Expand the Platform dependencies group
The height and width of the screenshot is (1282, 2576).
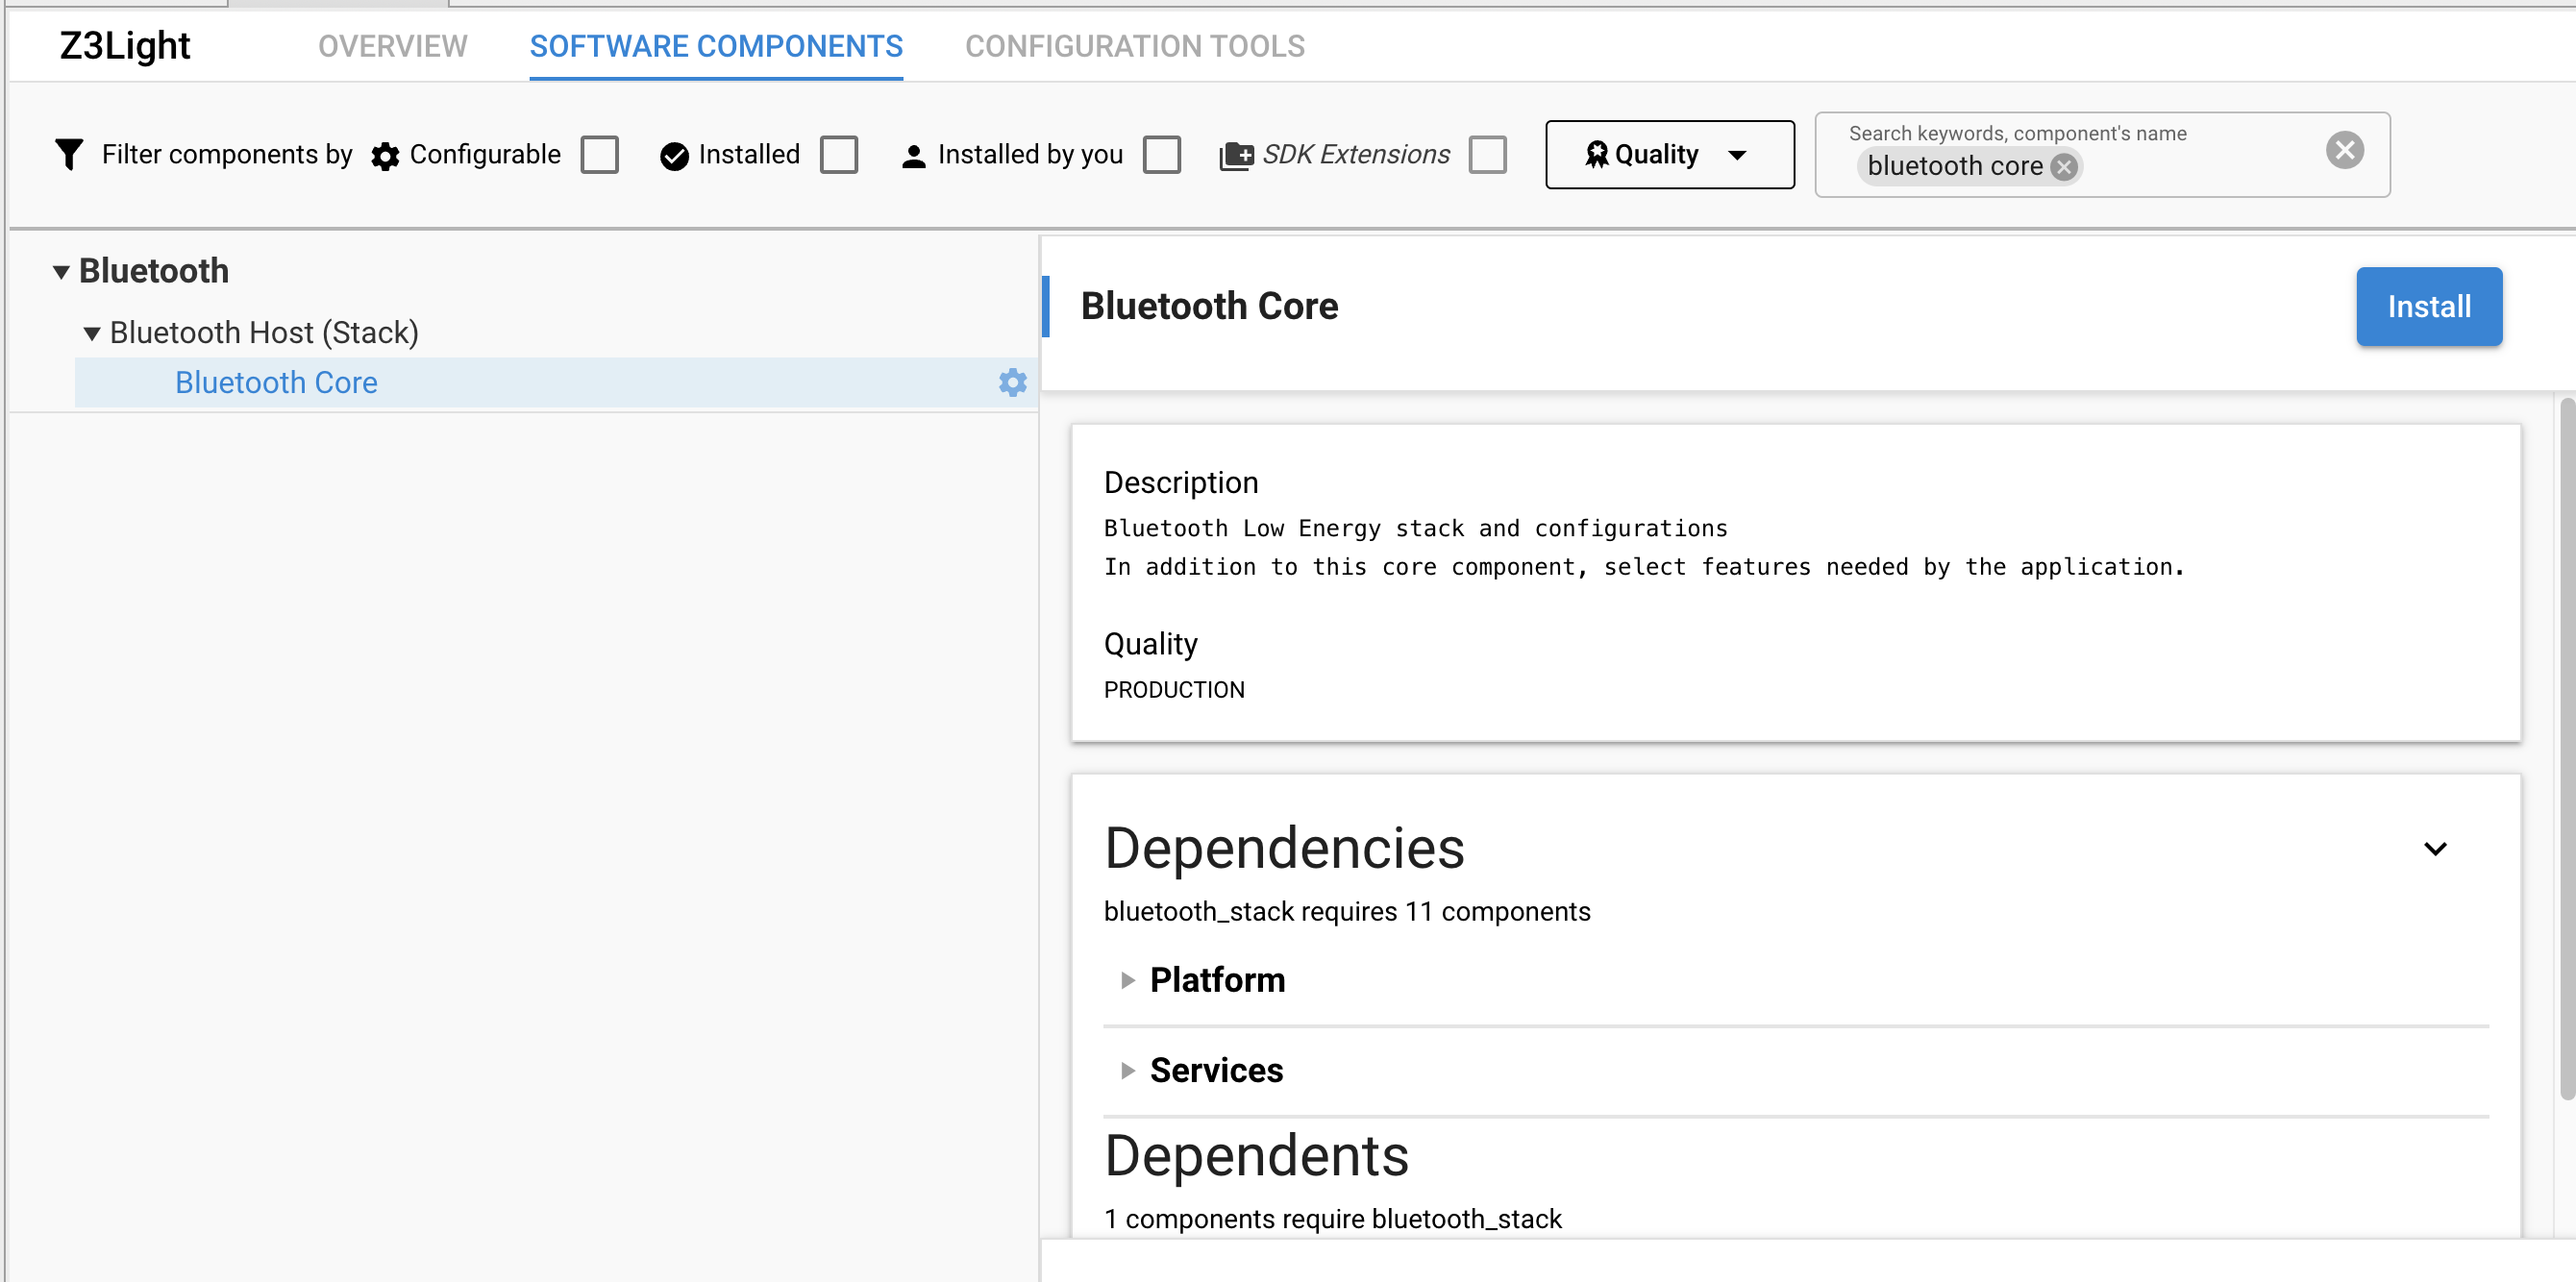pos(1127,980)
